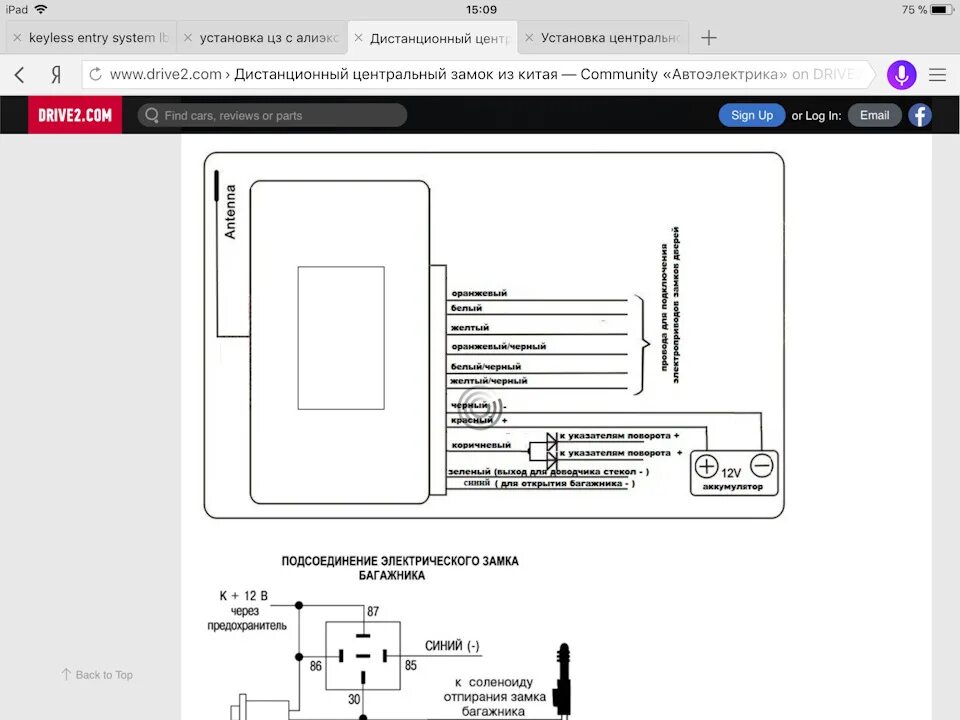Click 'ПОДСОЕДИНЕНИЕ ЭЛЕКТРИЧЕСКОГО ЗАМКА' heading text
The height and width of the screenshot is (720, 960).
[400, 561]
